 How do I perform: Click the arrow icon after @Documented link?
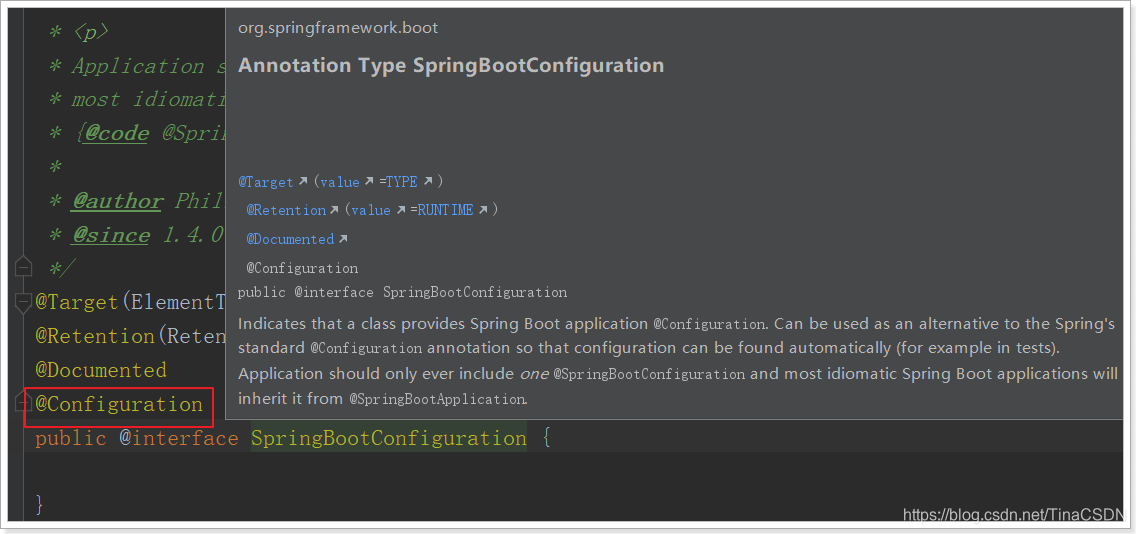pos(343,239)
